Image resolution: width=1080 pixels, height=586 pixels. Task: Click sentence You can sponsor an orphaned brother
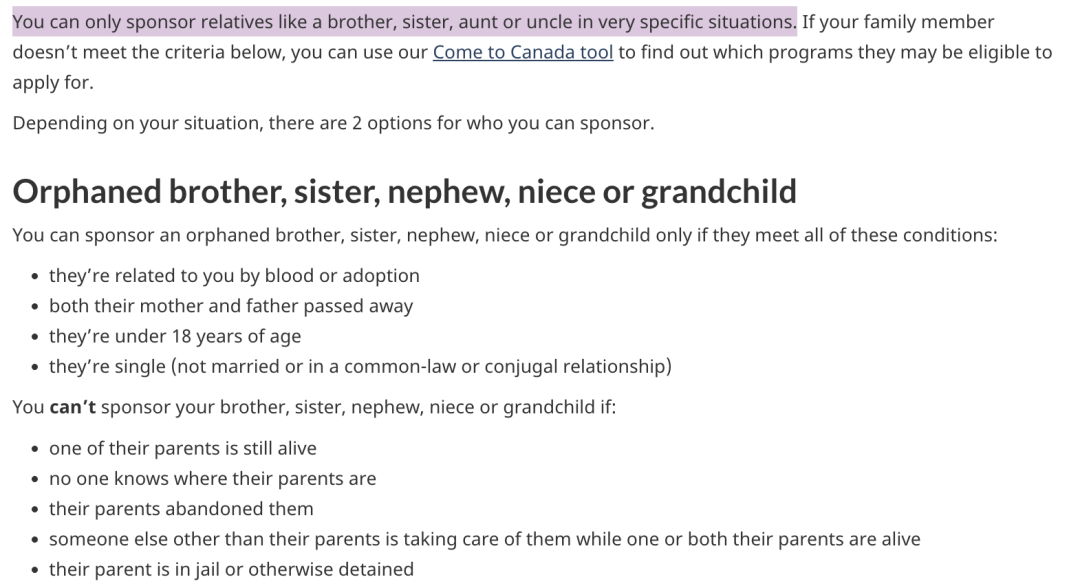(504, 236)
